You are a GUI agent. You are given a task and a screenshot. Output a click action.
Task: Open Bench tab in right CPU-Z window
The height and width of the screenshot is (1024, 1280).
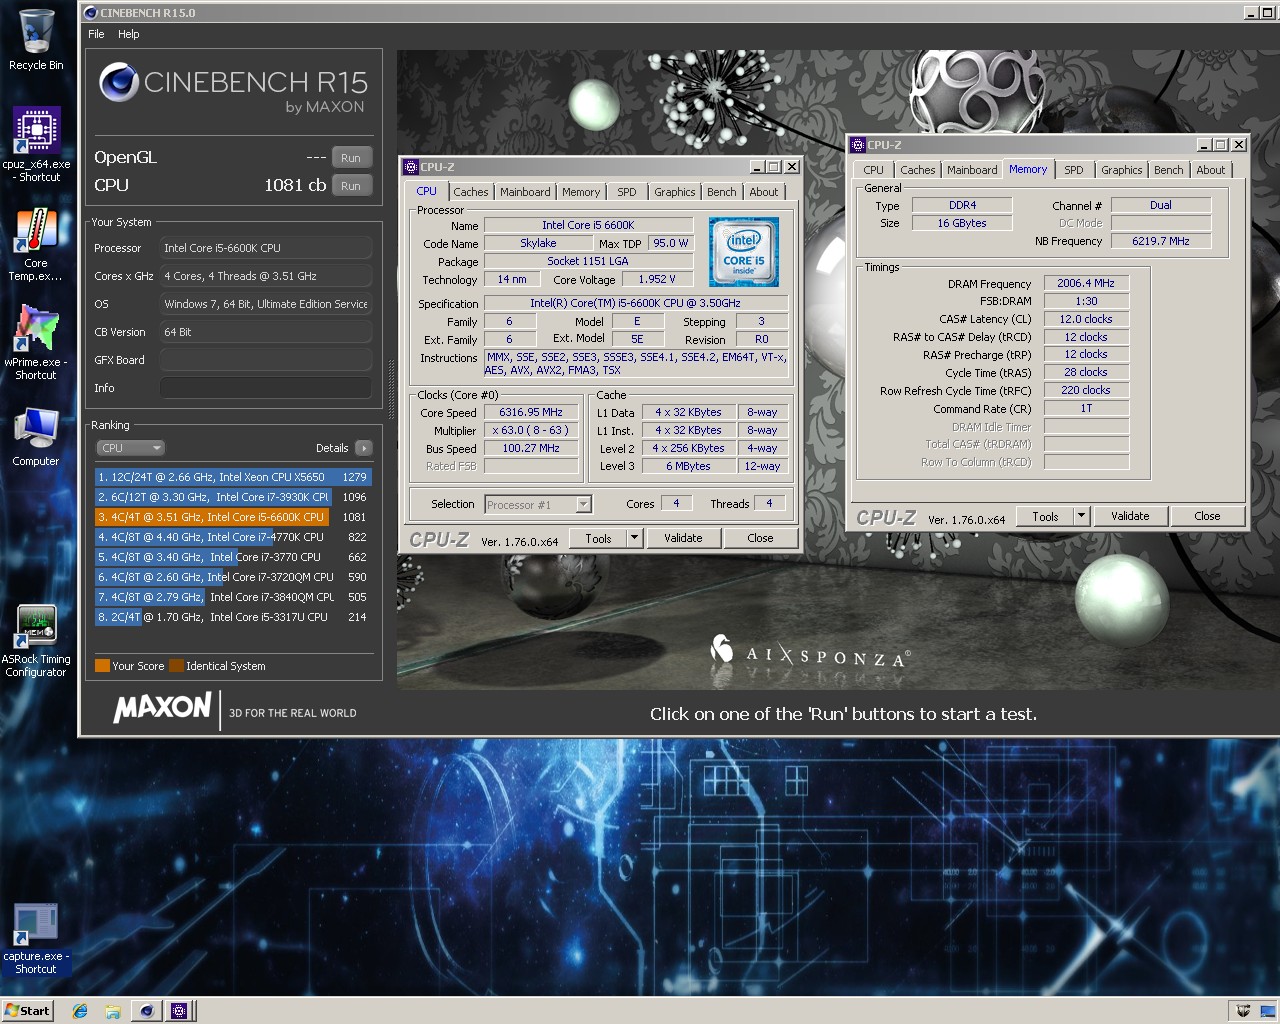(x=1169, y=170)
